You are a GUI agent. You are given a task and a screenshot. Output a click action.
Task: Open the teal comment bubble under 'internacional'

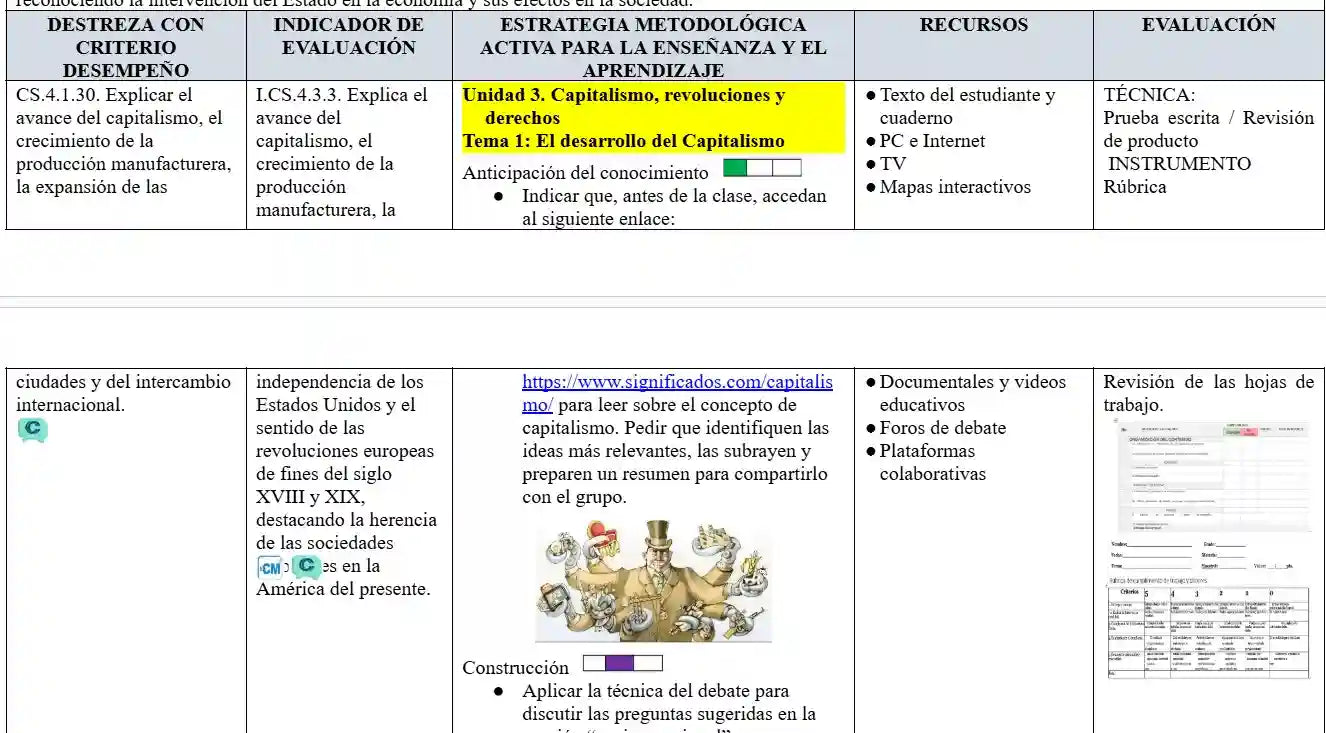32,430
